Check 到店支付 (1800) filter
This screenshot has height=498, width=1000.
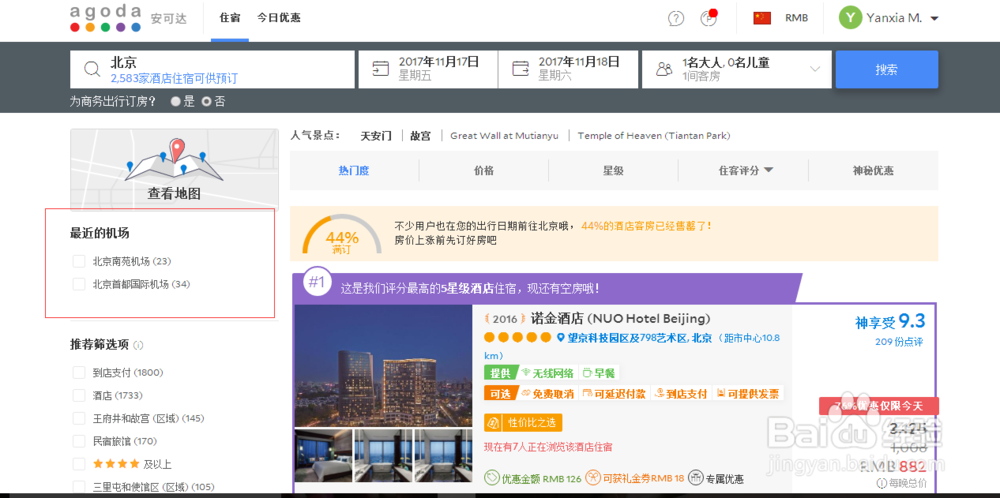[x=79, y=372]
